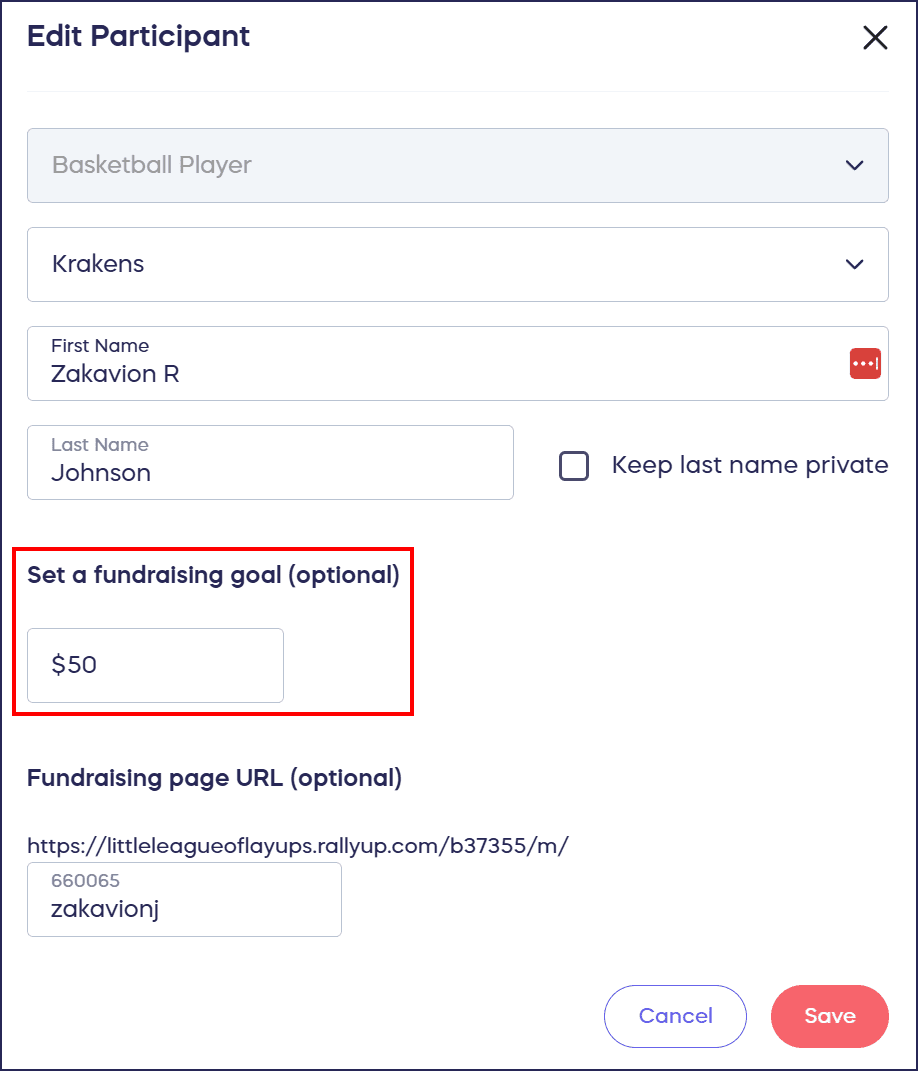Expand the Basketball Player dropdown arrow

coord(854,165)
